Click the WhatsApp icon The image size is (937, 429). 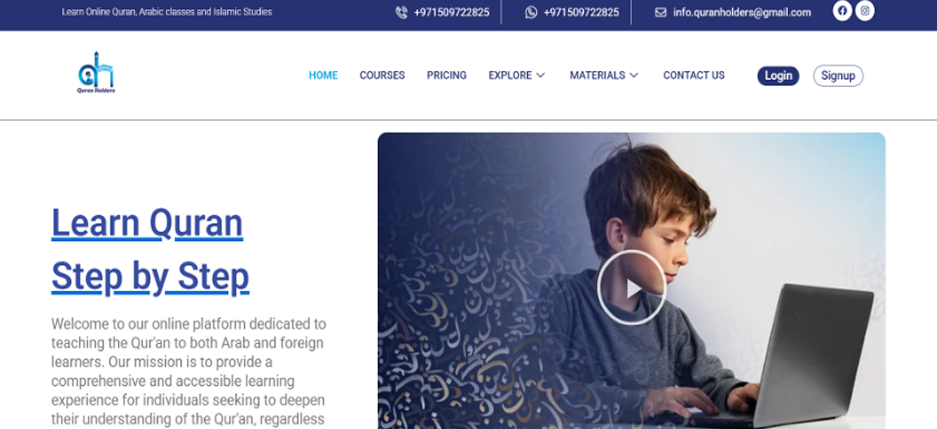[x=531, y=12]
